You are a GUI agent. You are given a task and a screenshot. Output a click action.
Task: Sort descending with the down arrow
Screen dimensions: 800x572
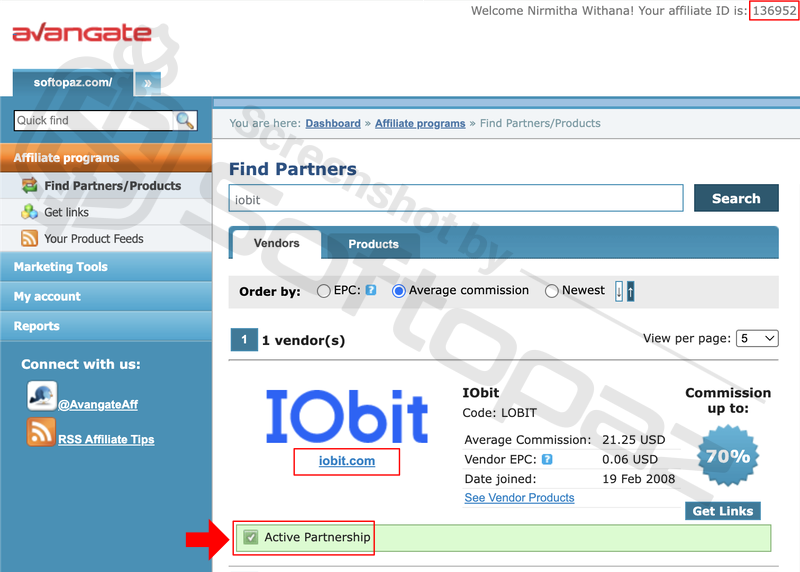619,291
